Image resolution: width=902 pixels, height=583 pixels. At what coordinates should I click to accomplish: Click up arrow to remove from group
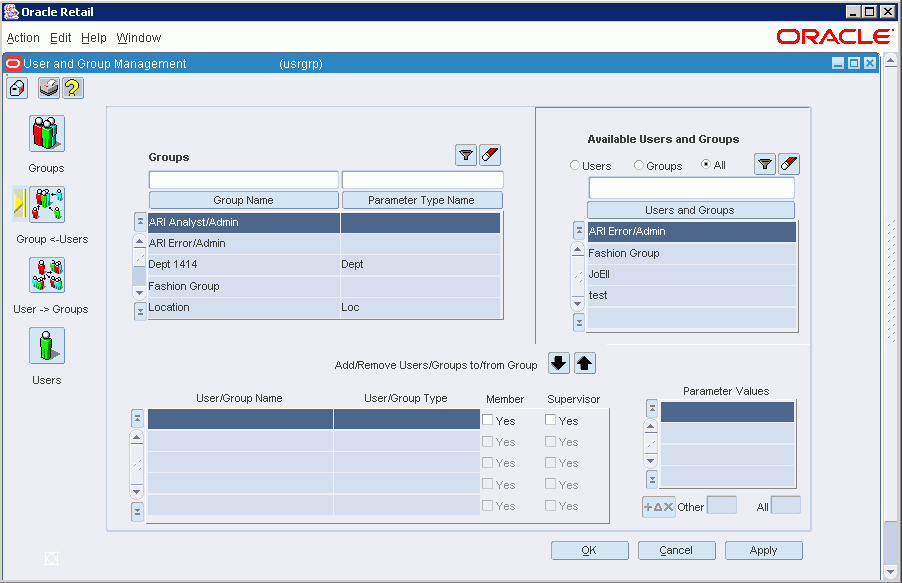(584, 363)
